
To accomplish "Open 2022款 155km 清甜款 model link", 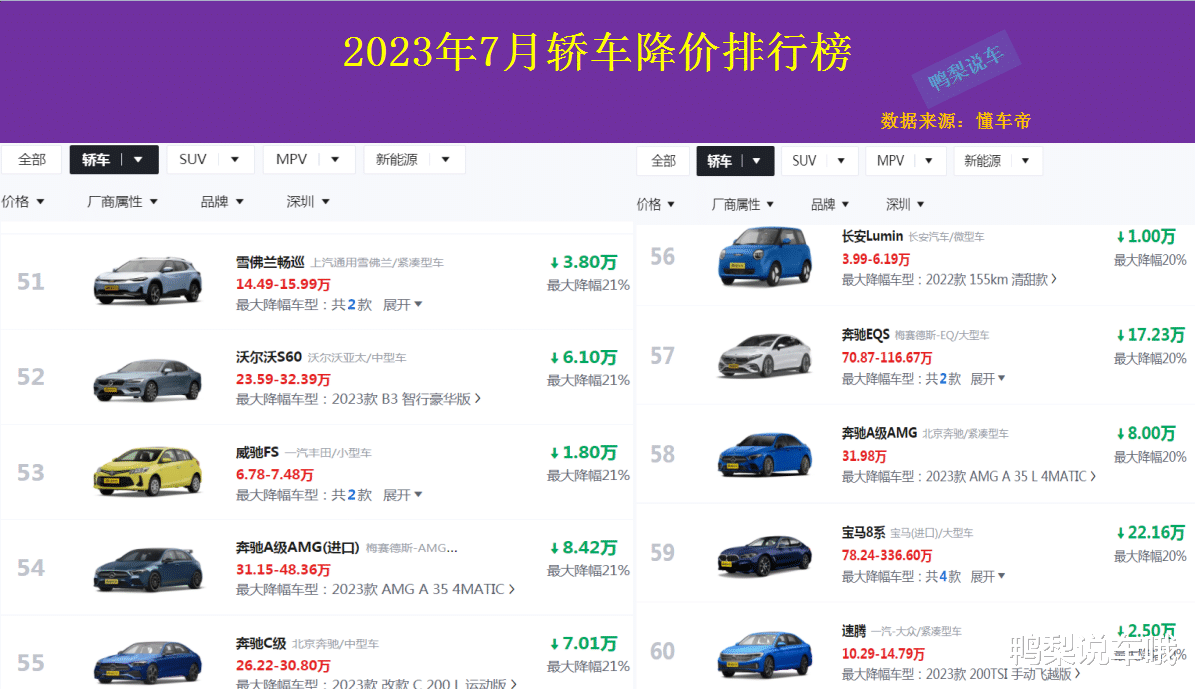I will 991,280.
